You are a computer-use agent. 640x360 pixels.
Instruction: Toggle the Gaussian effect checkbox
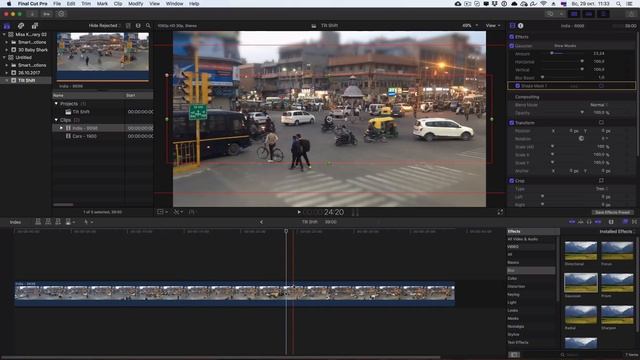pos(511,46)
